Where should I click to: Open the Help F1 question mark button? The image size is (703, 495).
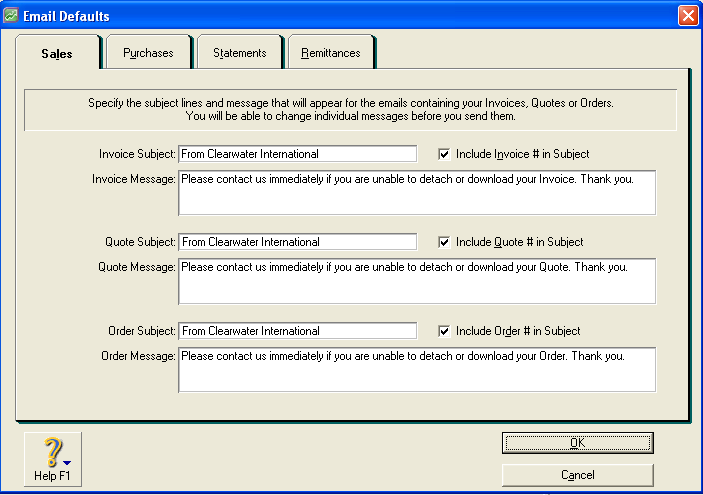pyautogui.click(x=53, y=459)
